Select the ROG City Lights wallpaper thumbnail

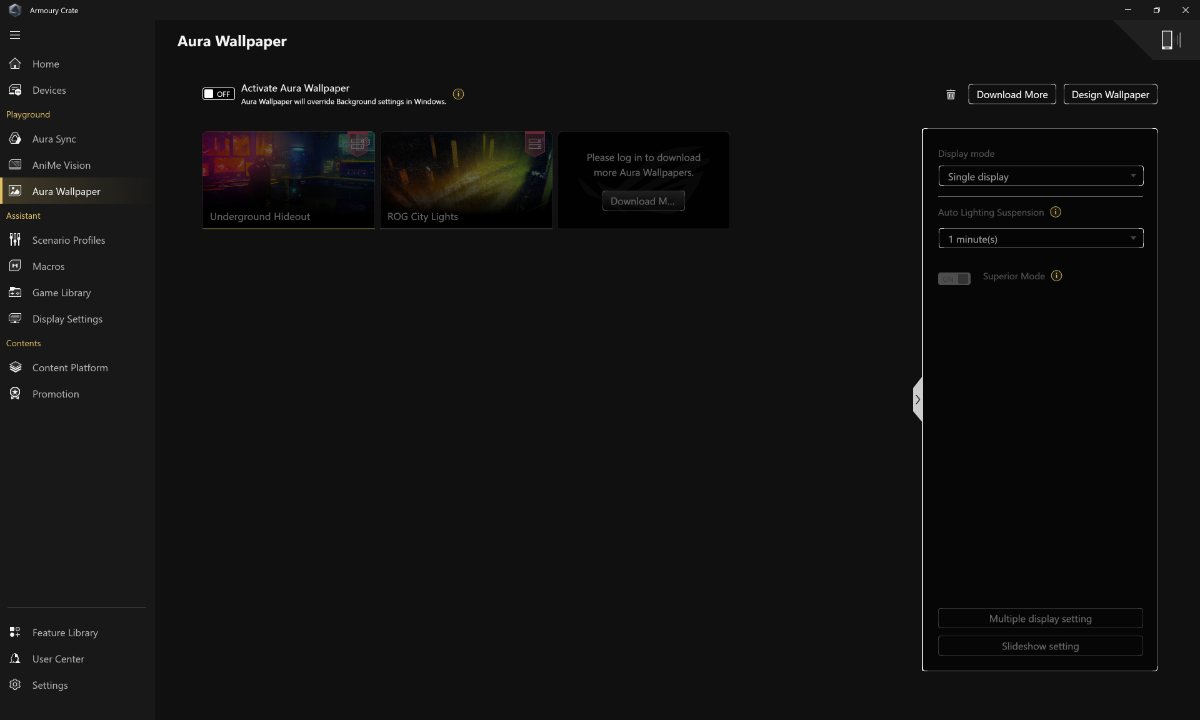click(466, 180)
